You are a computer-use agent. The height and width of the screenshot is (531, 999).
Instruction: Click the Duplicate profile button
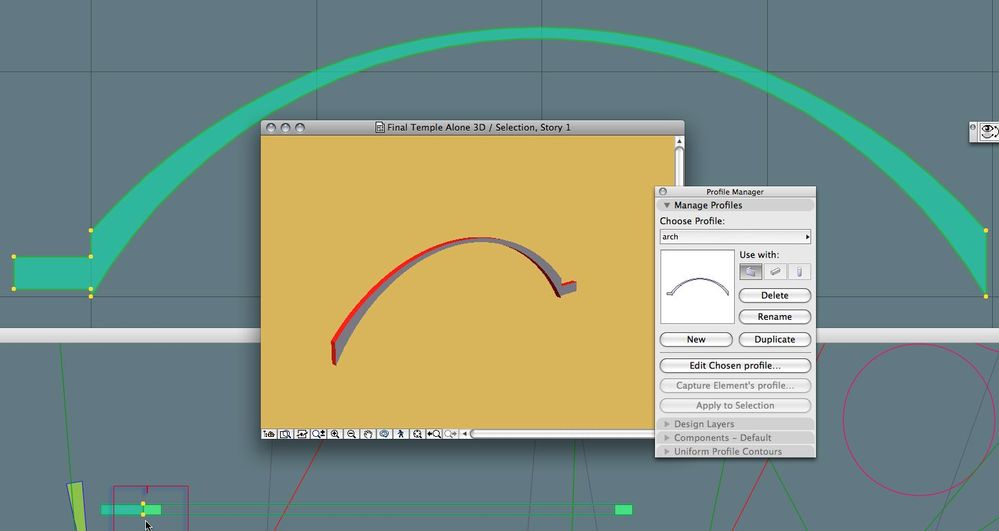[x=775, y=339]
